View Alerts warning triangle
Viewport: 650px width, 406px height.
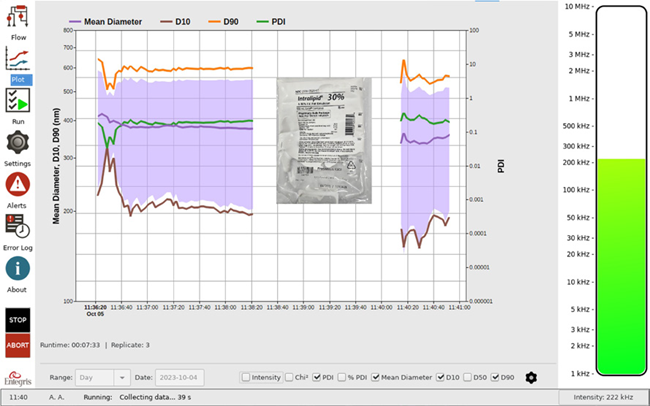18,185
